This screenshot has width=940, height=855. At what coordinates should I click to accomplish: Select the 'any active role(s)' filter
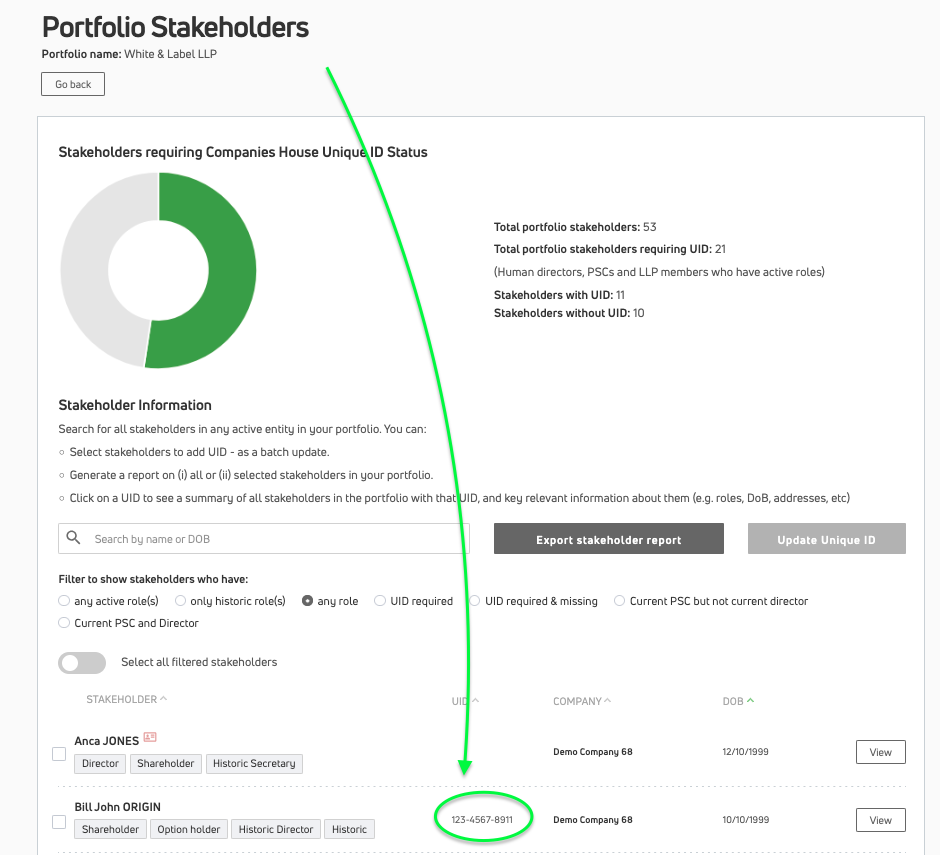65,601
